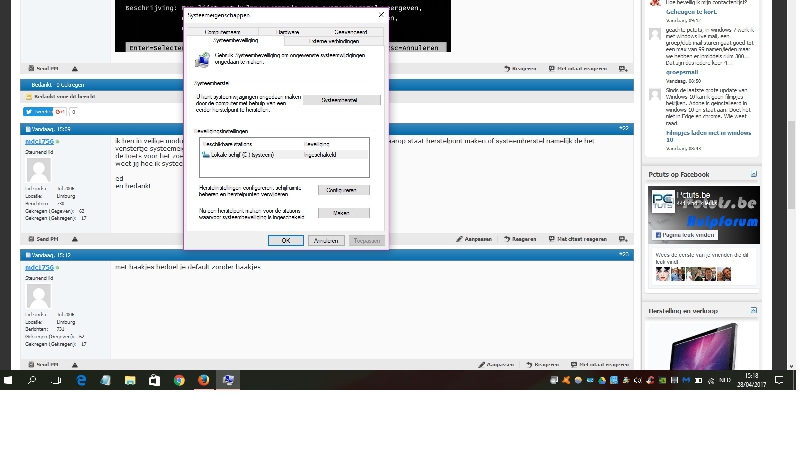Viewport: 800px width, 450px height.
Task: Open the Action Center notification icon
Action: [x=779, y=380]
